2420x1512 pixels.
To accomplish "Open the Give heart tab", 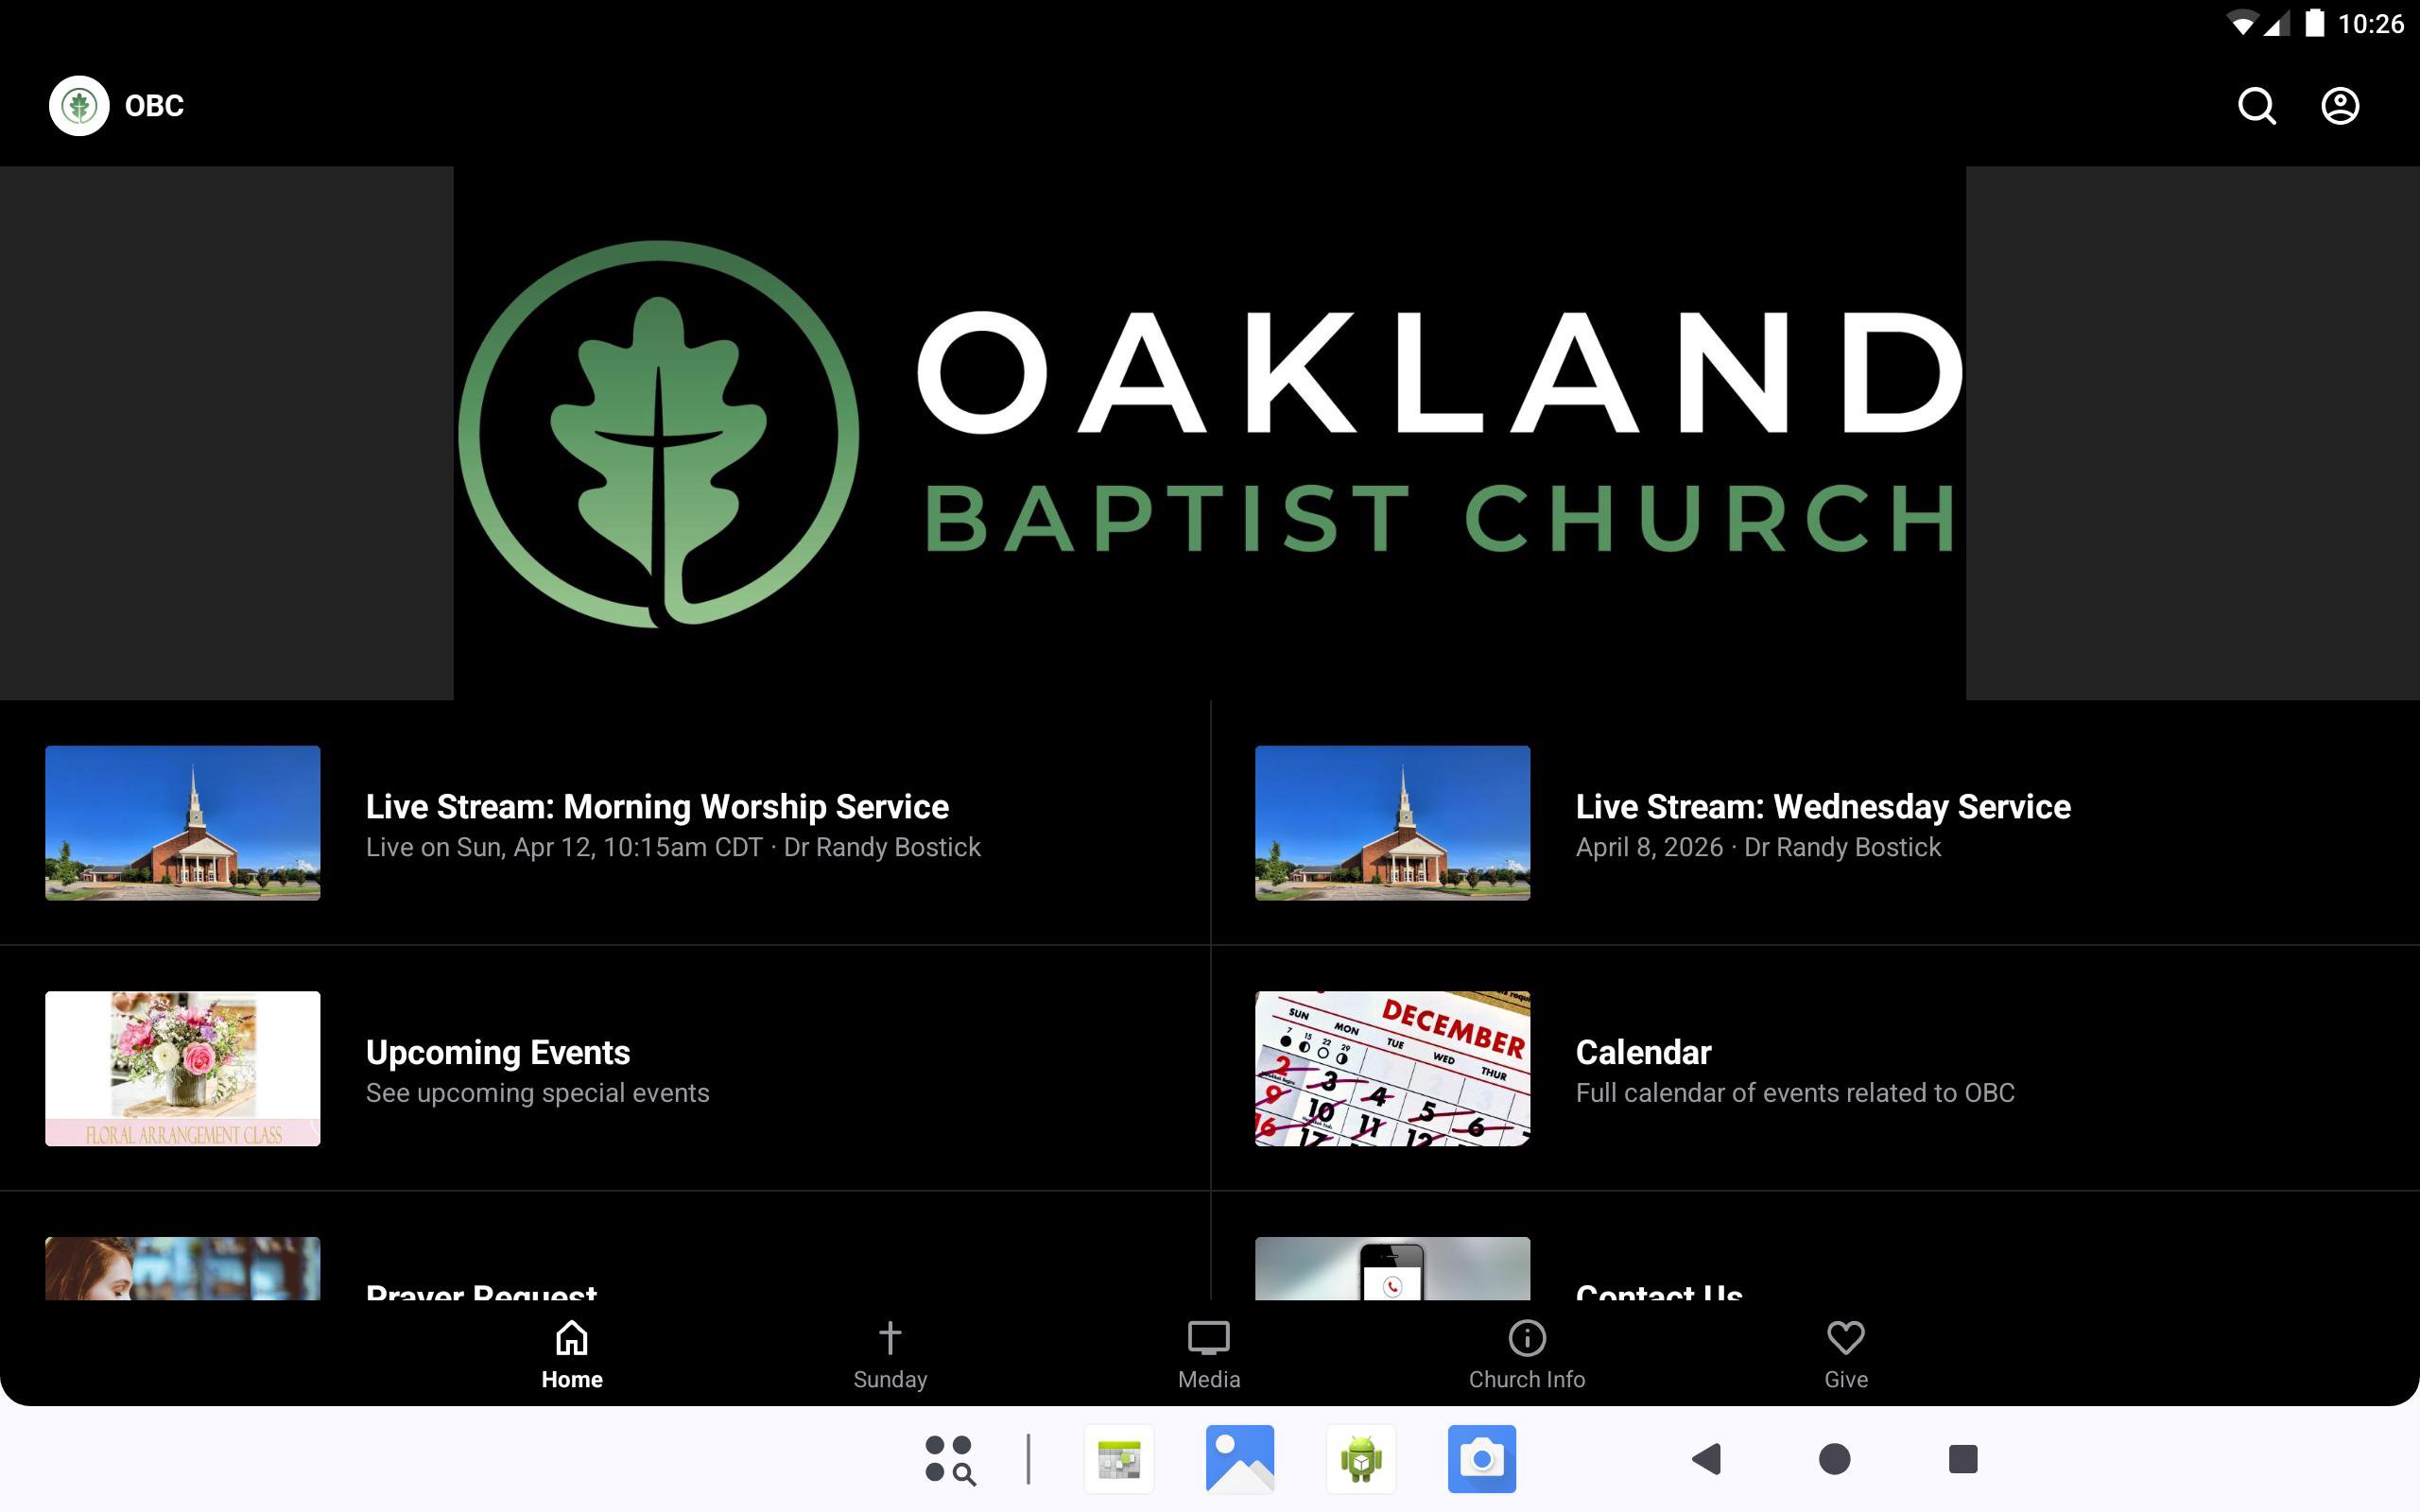I will point(1845,1354).
